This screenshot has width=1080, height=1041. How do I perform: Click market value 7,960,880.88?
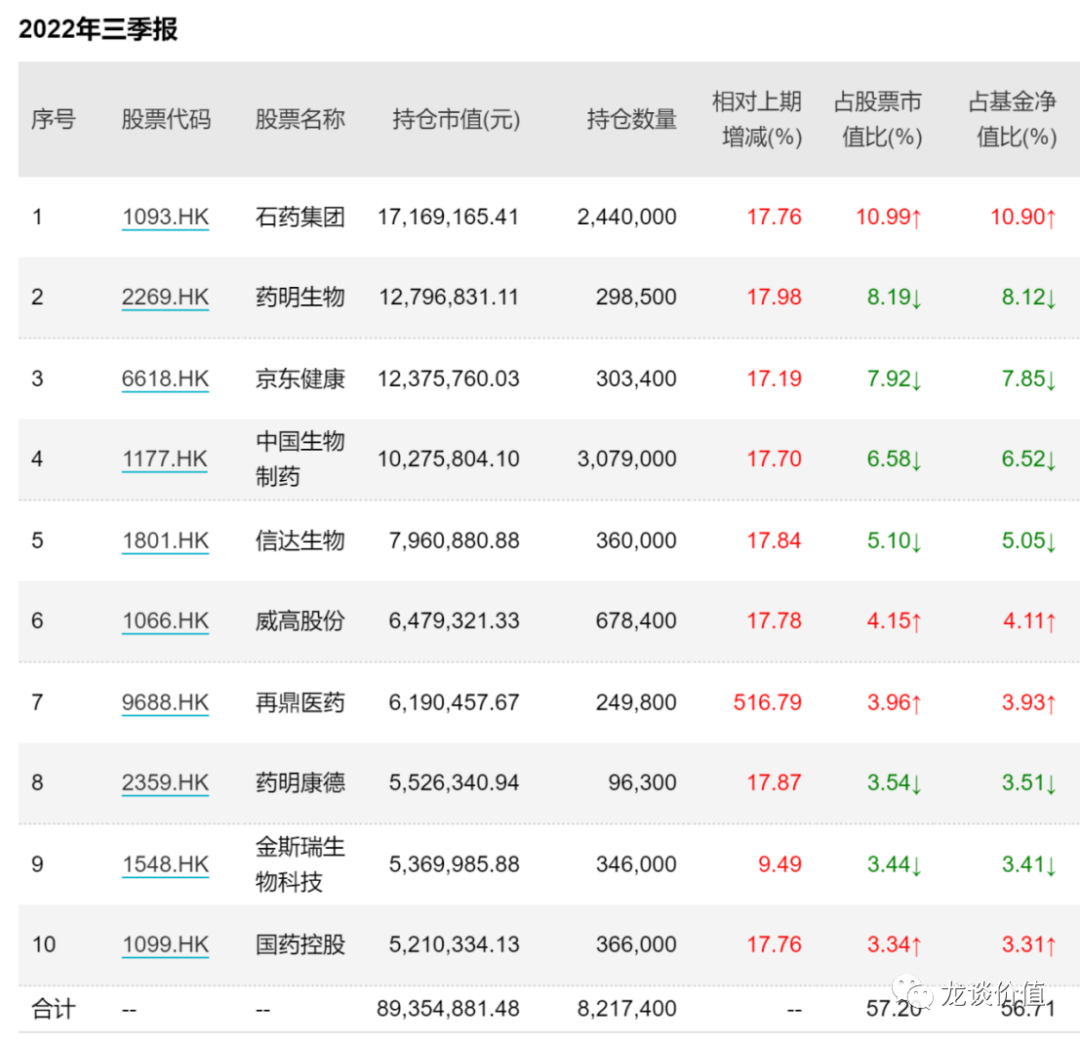pos(454,540)
